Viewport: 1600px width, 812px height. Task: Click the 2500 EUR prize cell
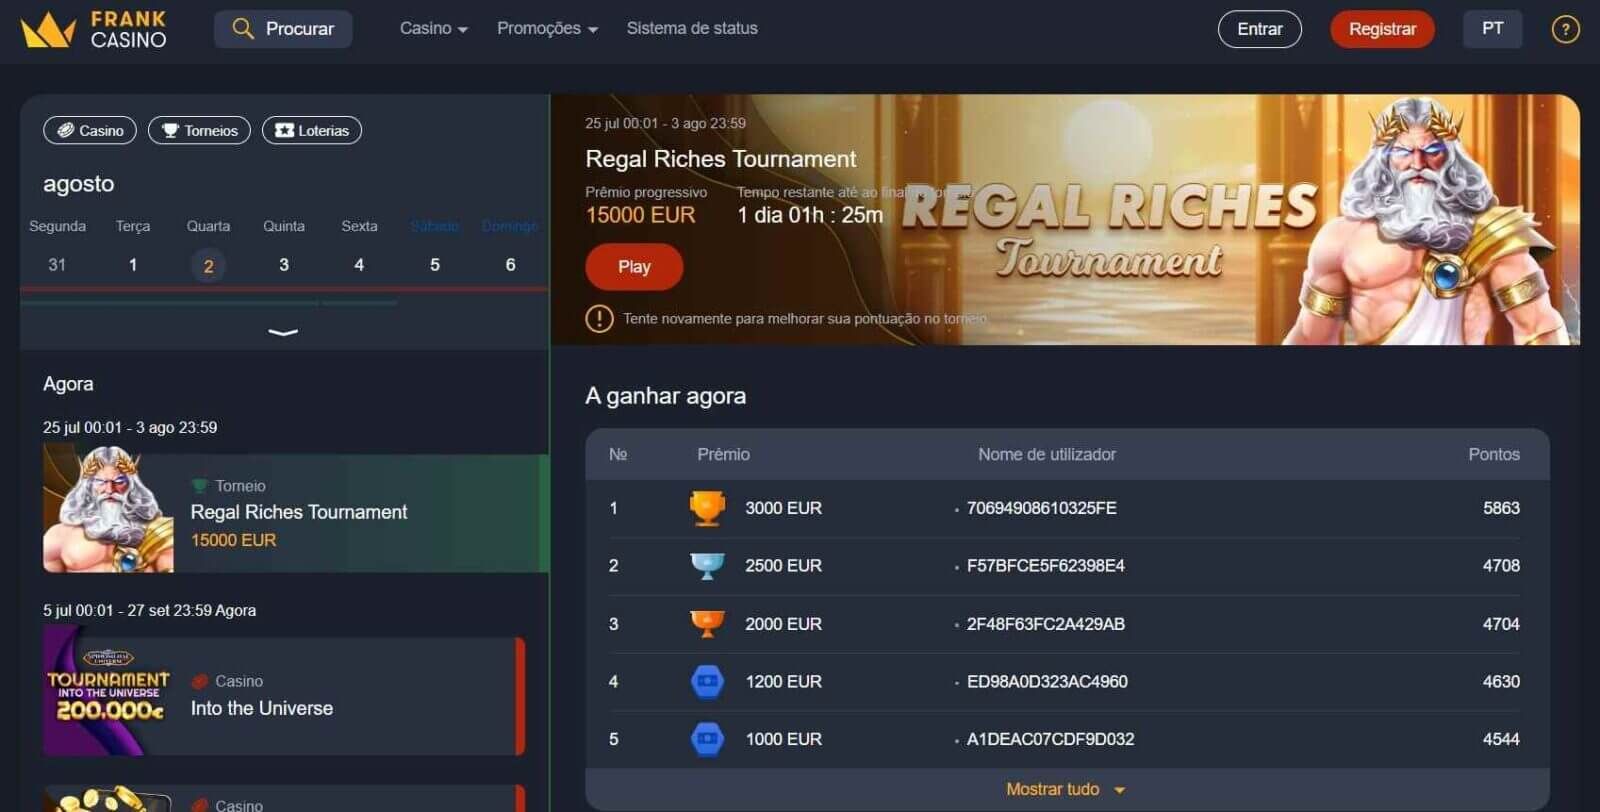click(x=783, y=566)
